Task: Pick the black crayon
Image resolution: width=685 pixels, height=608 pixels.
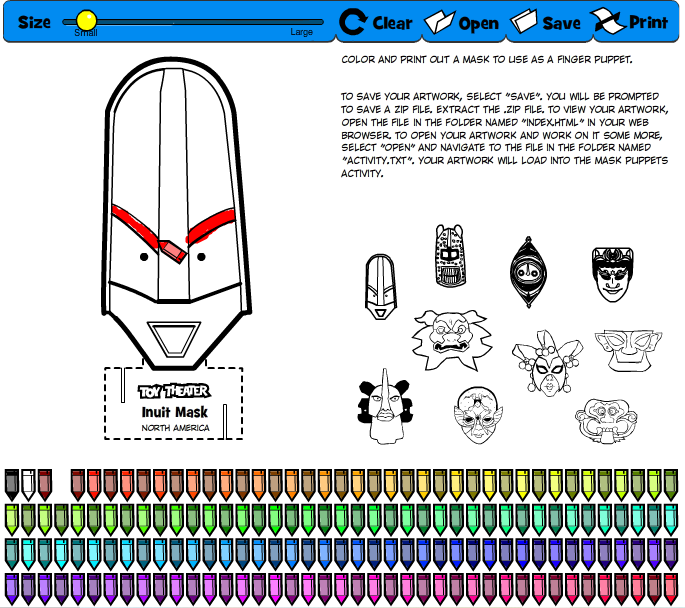Action: (12, 485)
